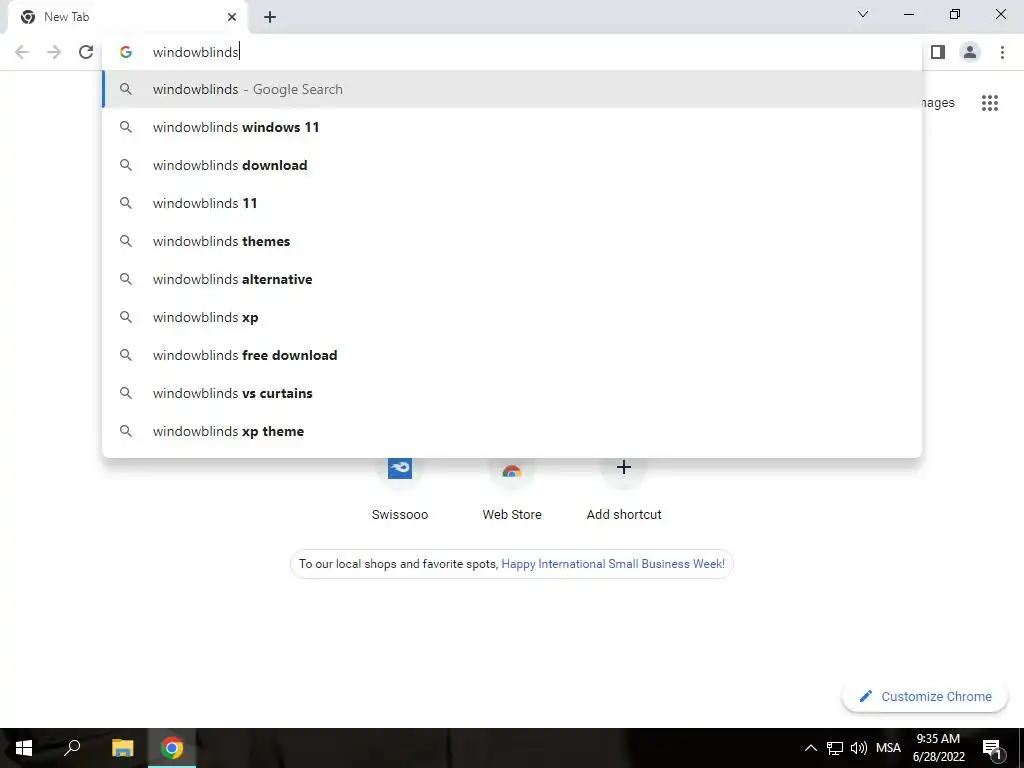Open the Swissooo shortcut icon
This screenshot has height=768, width=1024.
(400, 468)
